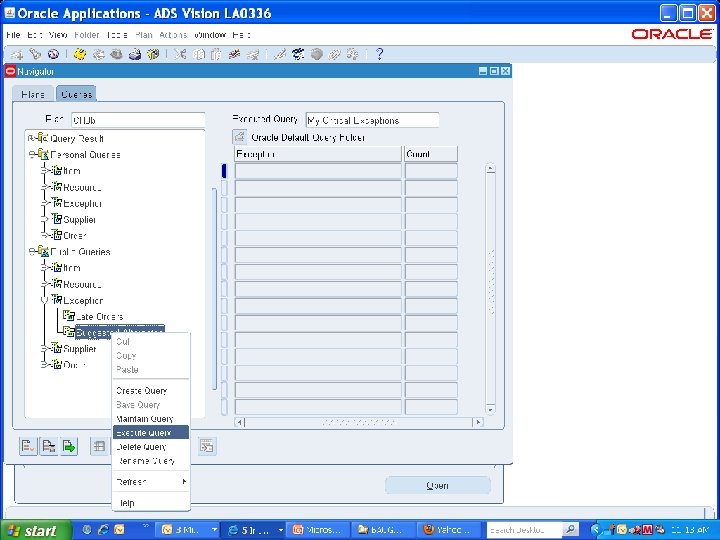Screen dimensions: 720x540
Task: Click the Count column header
Action: tap(431, 154)
